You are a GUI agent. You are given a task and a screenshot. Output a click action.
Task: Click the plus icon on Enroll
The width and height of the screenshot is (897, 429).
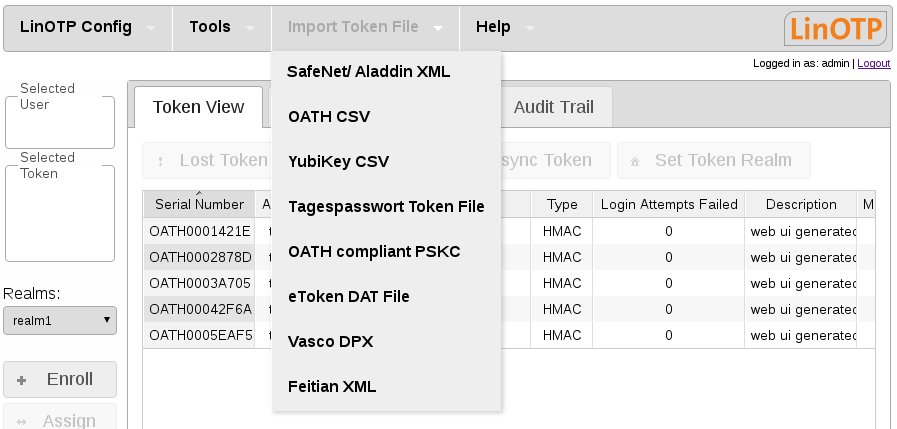(22, 380)
